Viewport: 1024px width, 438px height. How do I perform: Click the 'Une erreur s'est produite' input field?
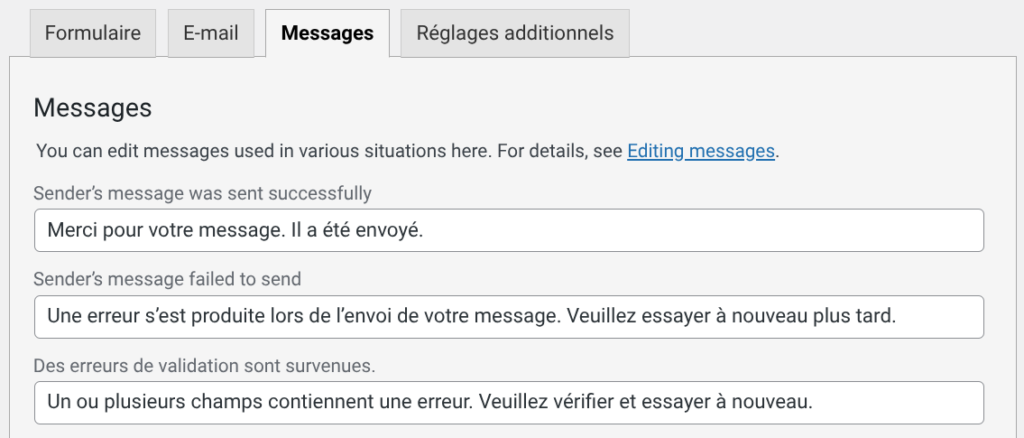[x=508, y=317]
